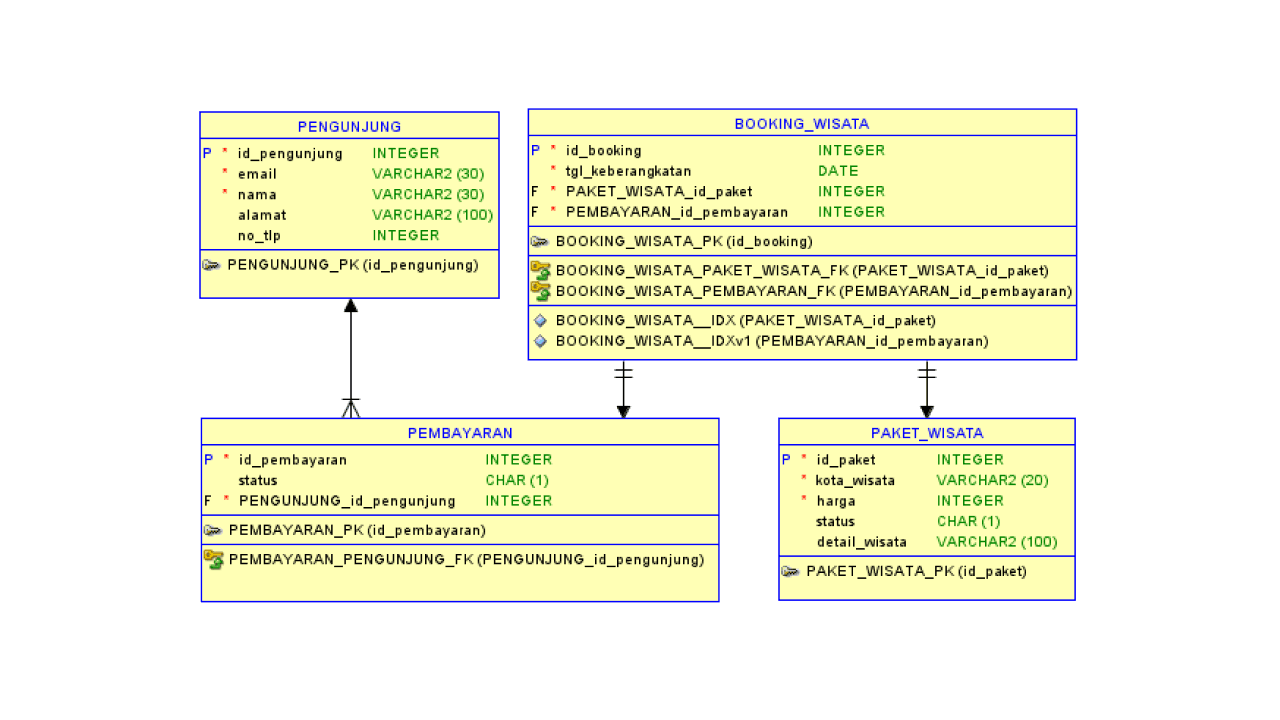The image size is (1280, 720).
Task: Click the CHAR (1) type in PEMBAYARAN
Action: (518, 480)
